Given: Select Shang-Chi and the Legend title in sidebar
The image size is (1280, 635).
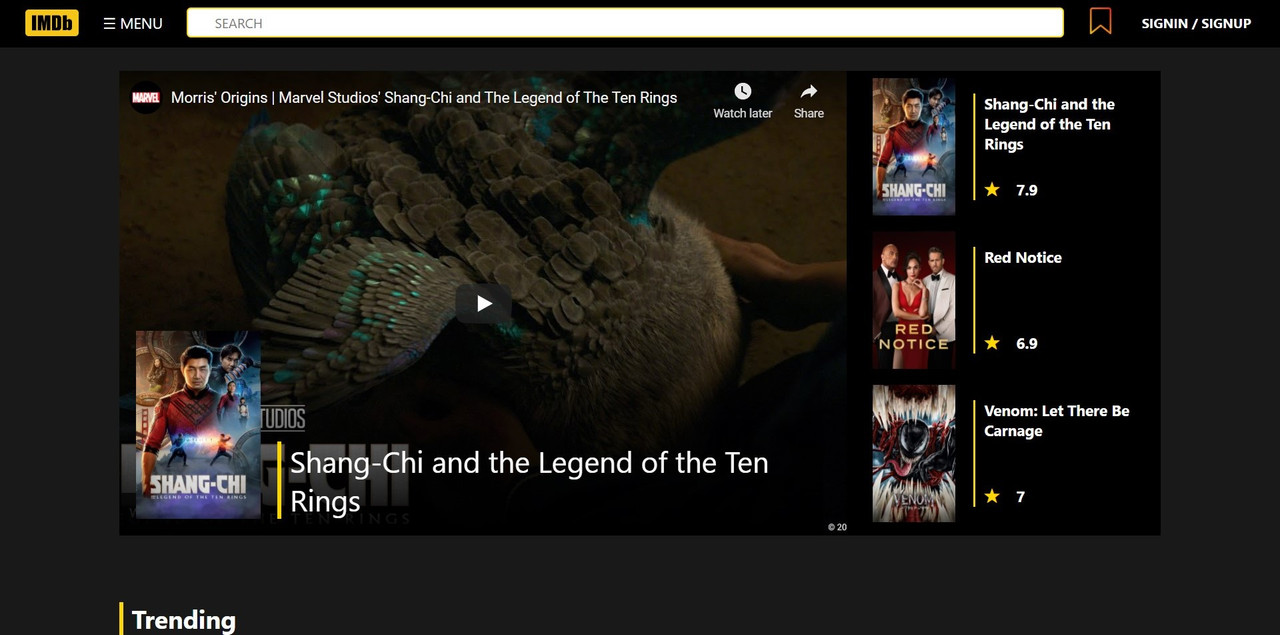Looking at the screenshot, I should pos(1049,124).
